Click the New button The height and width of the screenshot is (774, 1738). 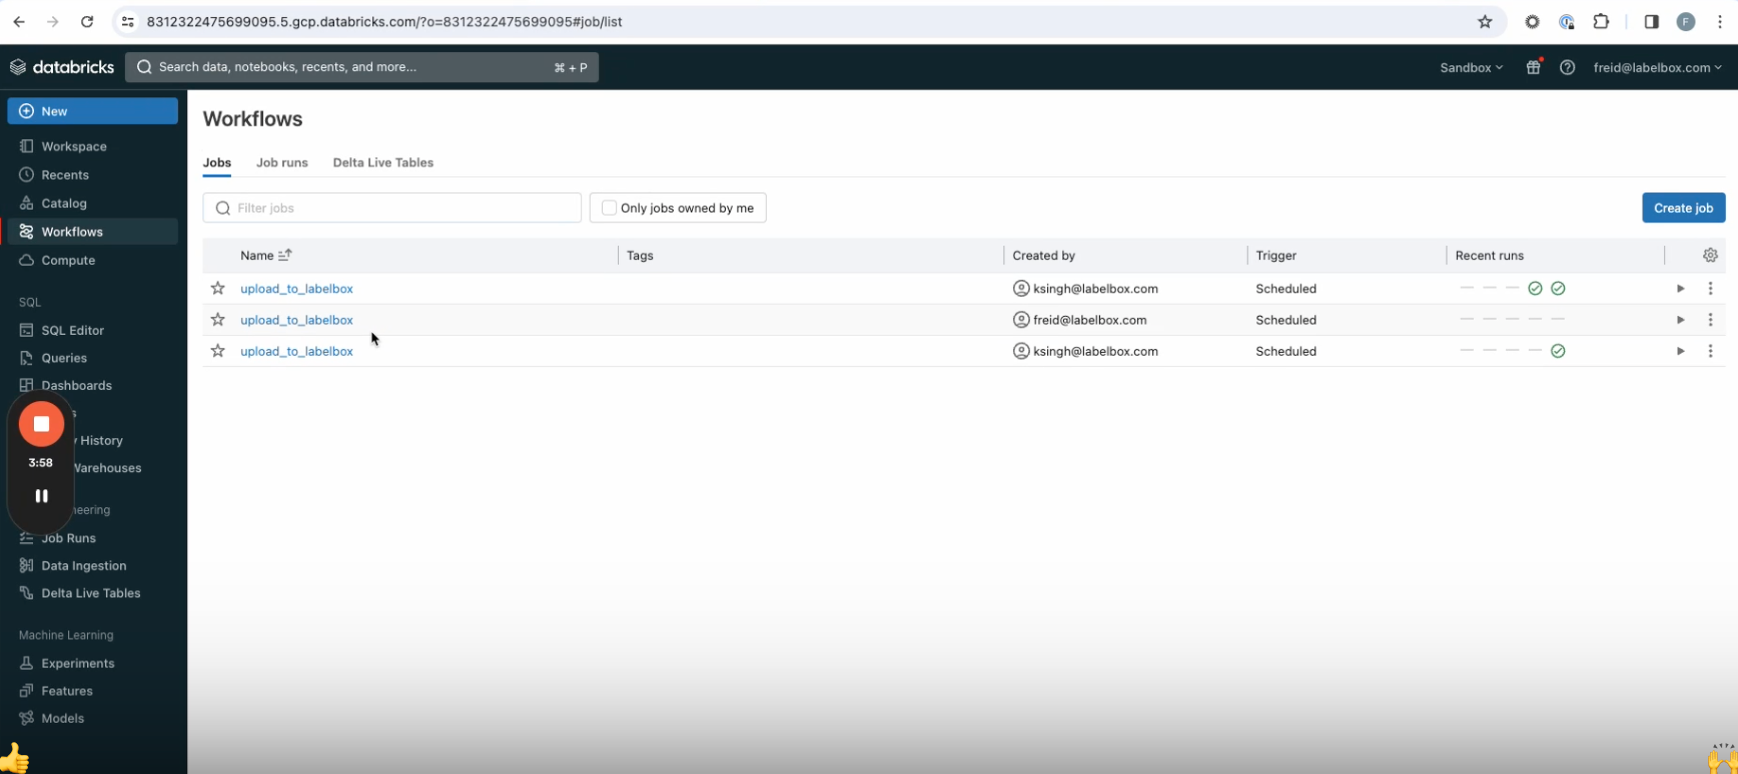coord(92,111)
